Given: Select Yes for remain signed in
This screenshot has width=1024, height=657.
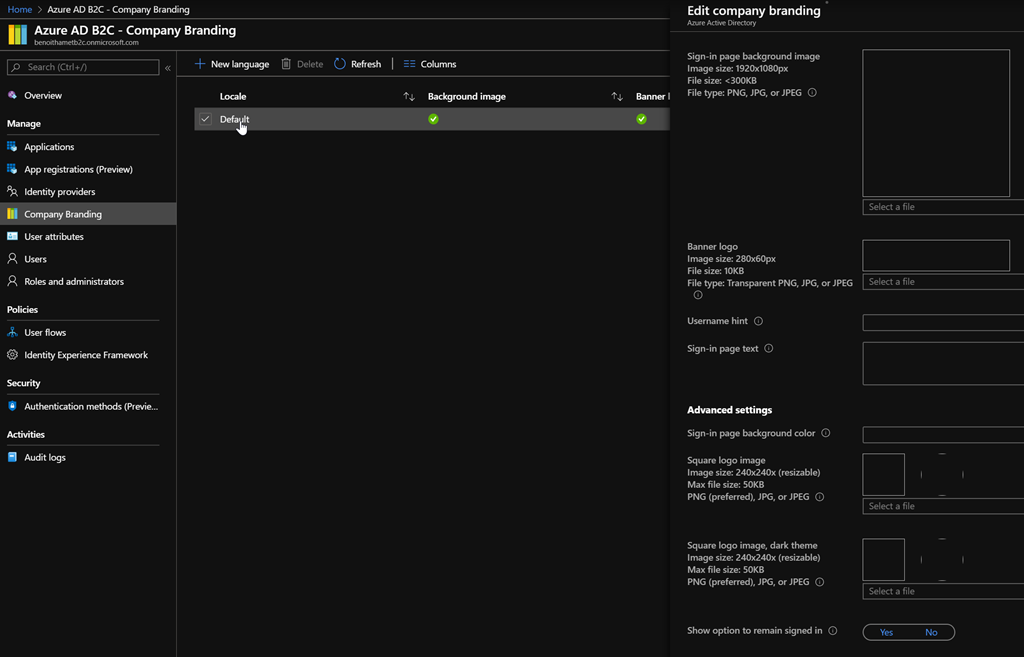Looking at the screenshot, I should coord(886,632).
